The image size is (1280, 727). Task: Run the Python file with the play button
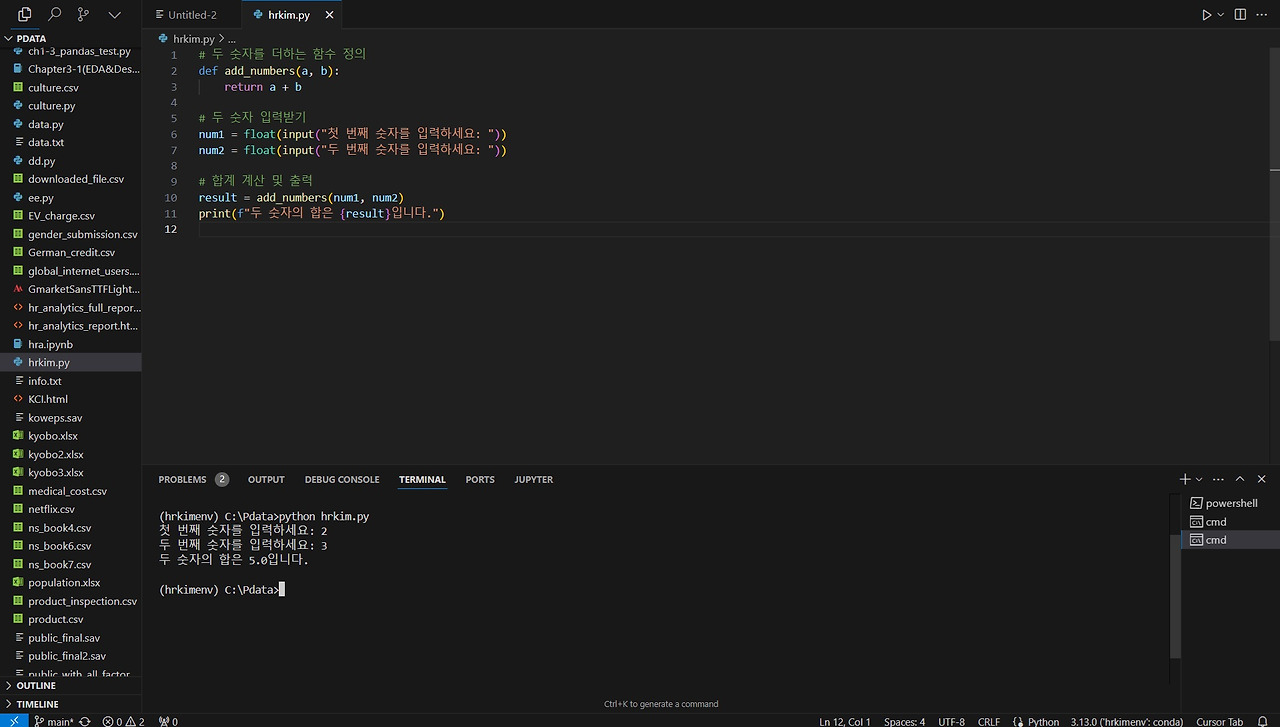click(x=1207, y=15)
